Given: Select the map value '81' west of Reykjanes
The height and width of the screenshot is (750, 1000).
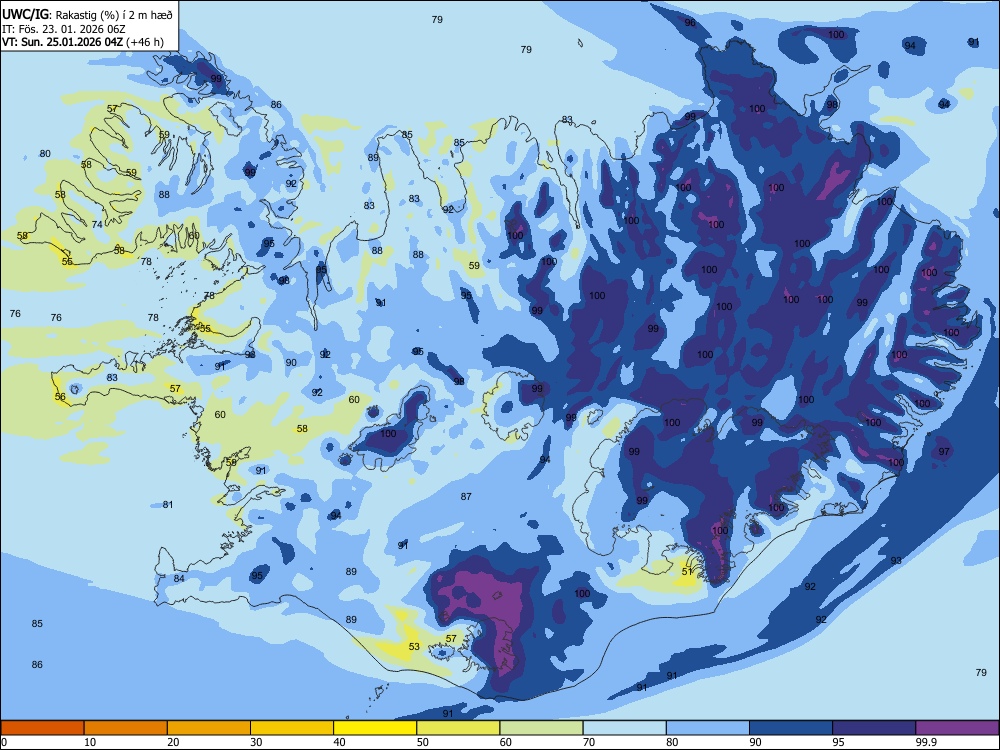Looking at the screenshot, I should coord(168,504).
